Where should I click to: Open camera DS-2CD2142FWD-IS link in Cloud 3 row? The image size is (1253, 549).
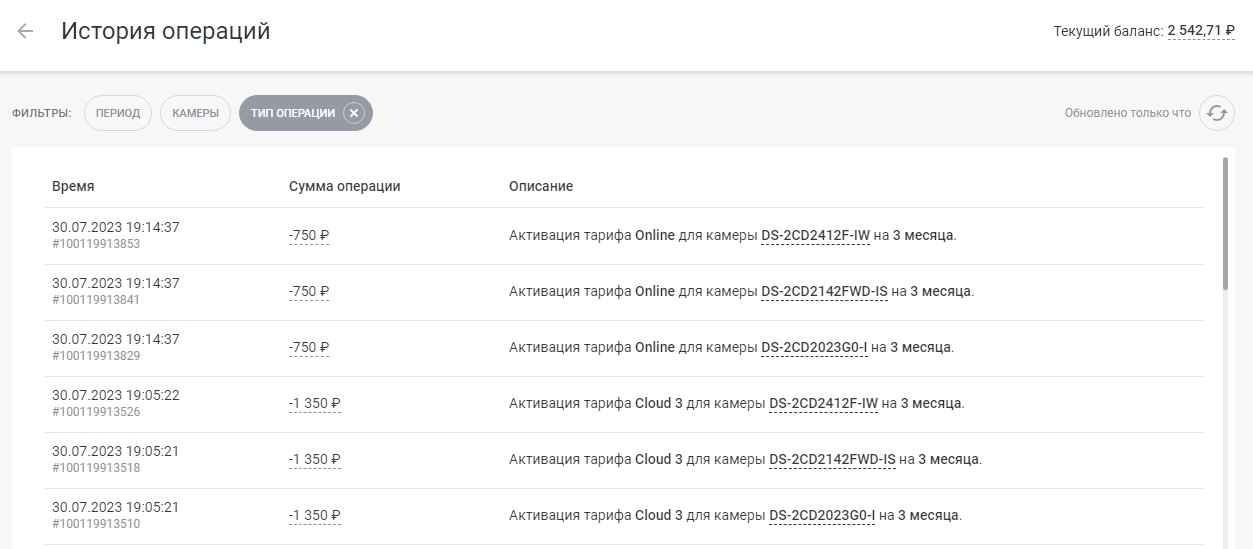point(832,460)
